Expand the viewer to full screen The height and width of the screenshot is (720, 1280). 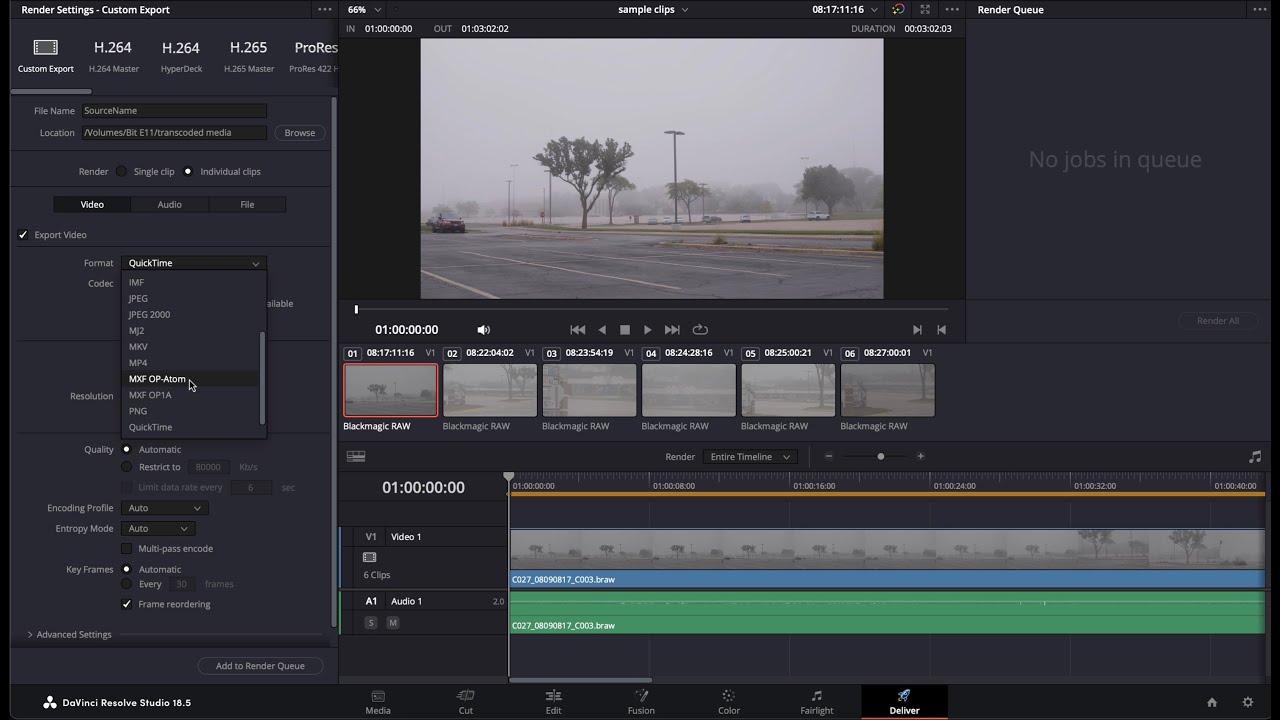pos(925,9)
